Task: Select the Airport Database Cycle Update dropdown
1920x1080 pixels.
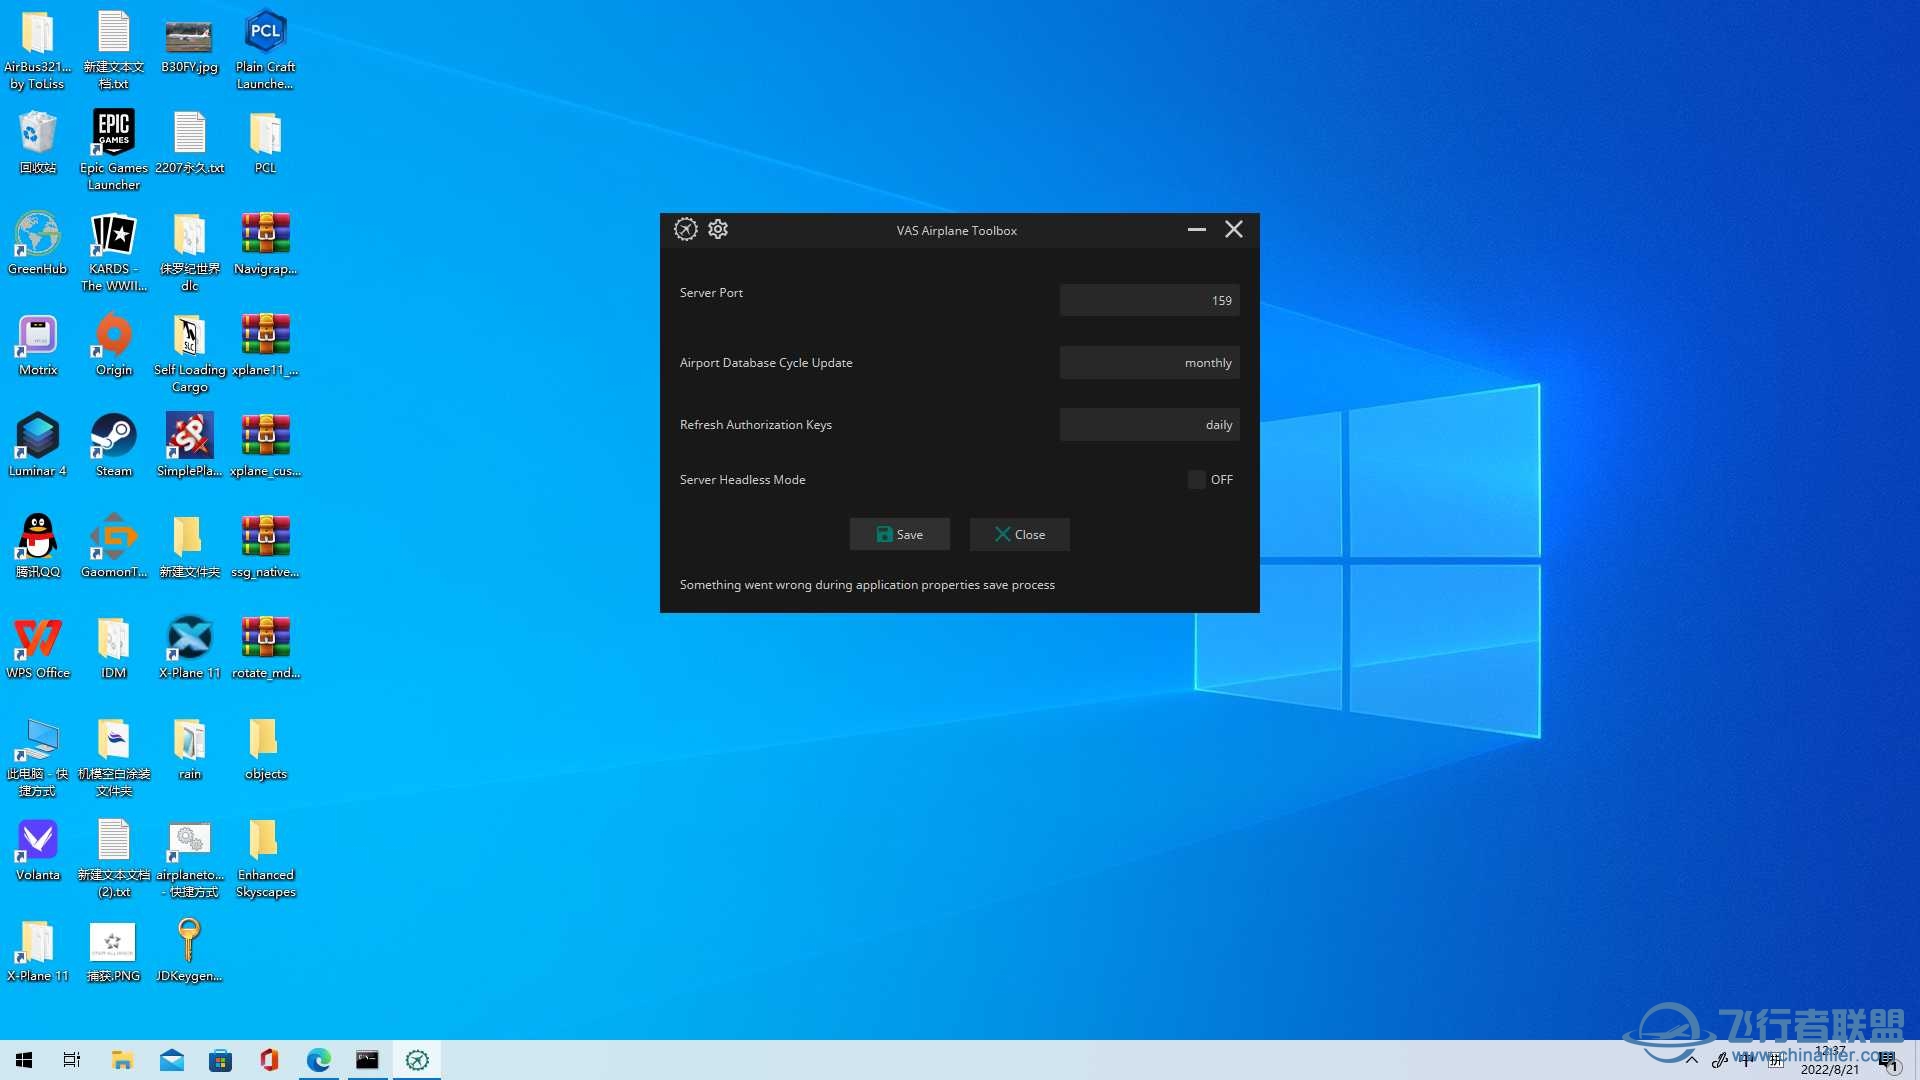Action: pos(1147,363)
